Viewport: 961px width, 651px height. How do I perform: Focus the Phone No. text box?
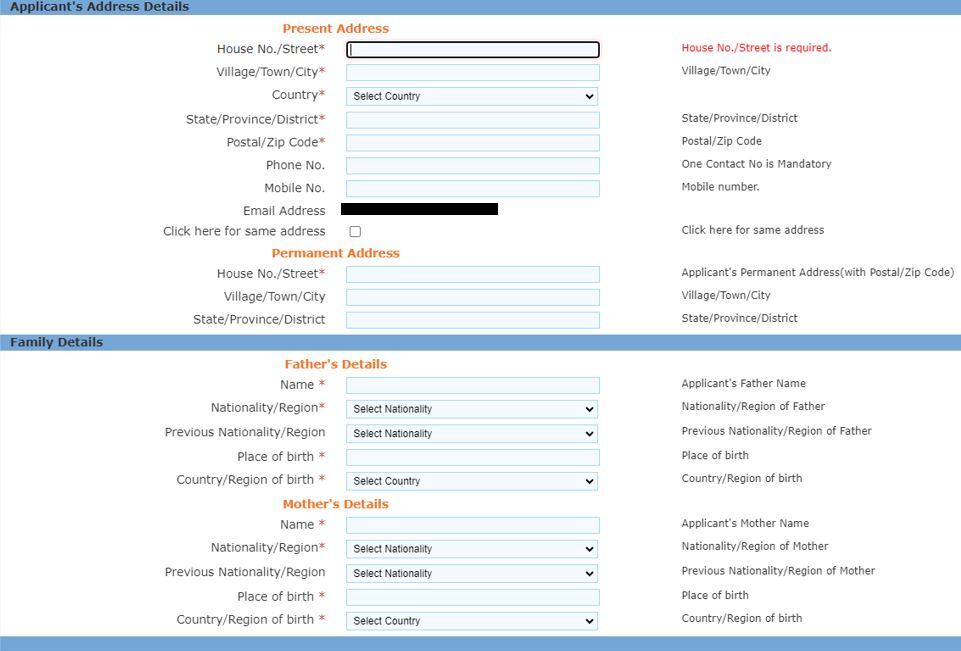[472, 166]
